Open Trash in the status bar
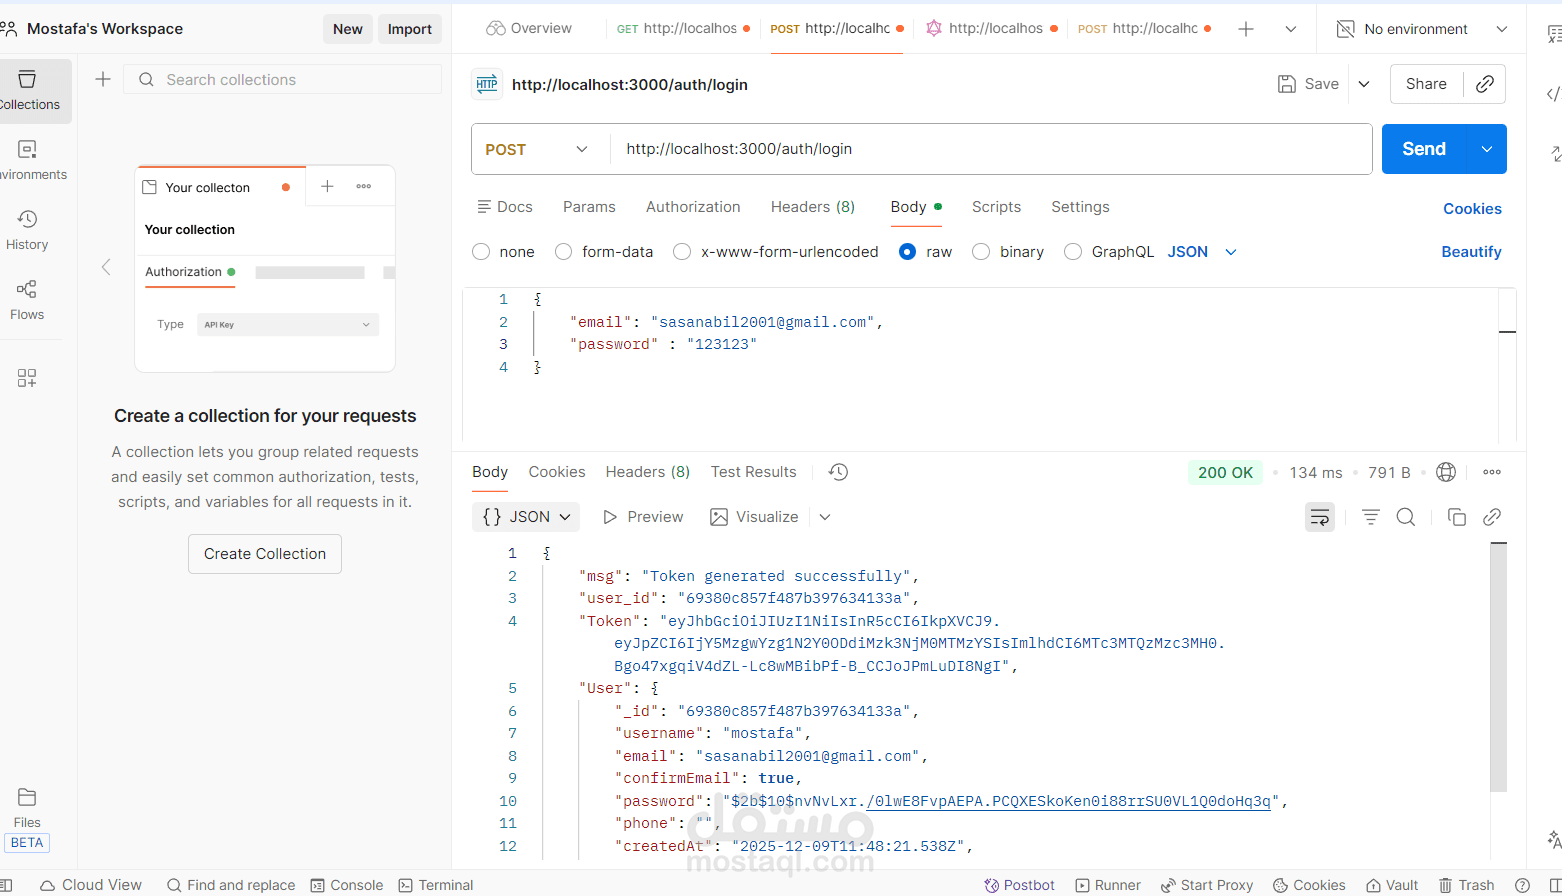This screenshot has width=1562, height=896. (1466, 885)
